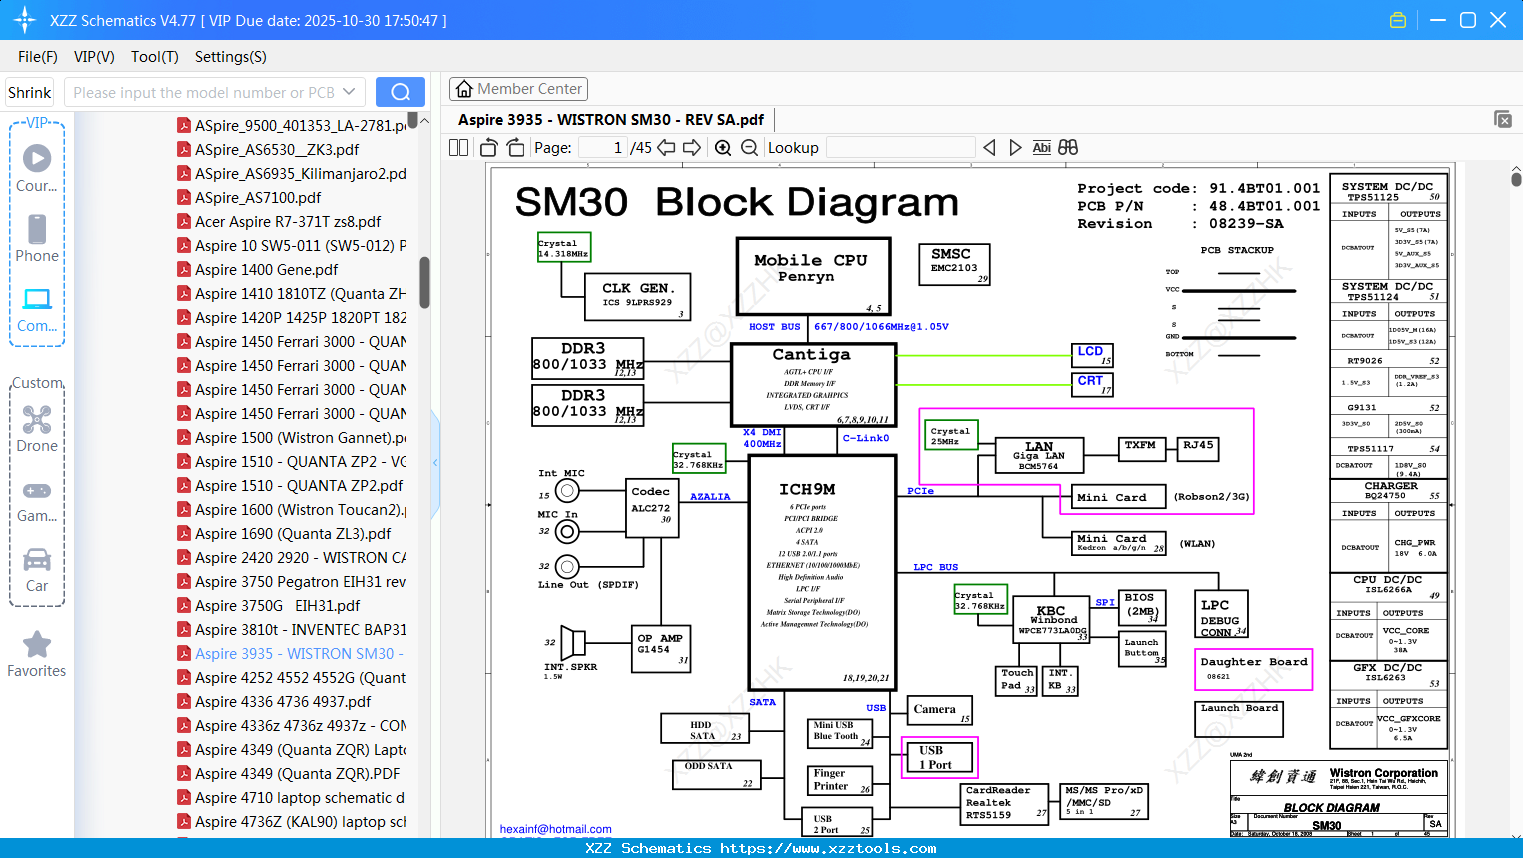Image resolution: width=1523 pixels, height=858 pixels.
Task: Rotate the page clockwise
Action: (x=515, y=147)
